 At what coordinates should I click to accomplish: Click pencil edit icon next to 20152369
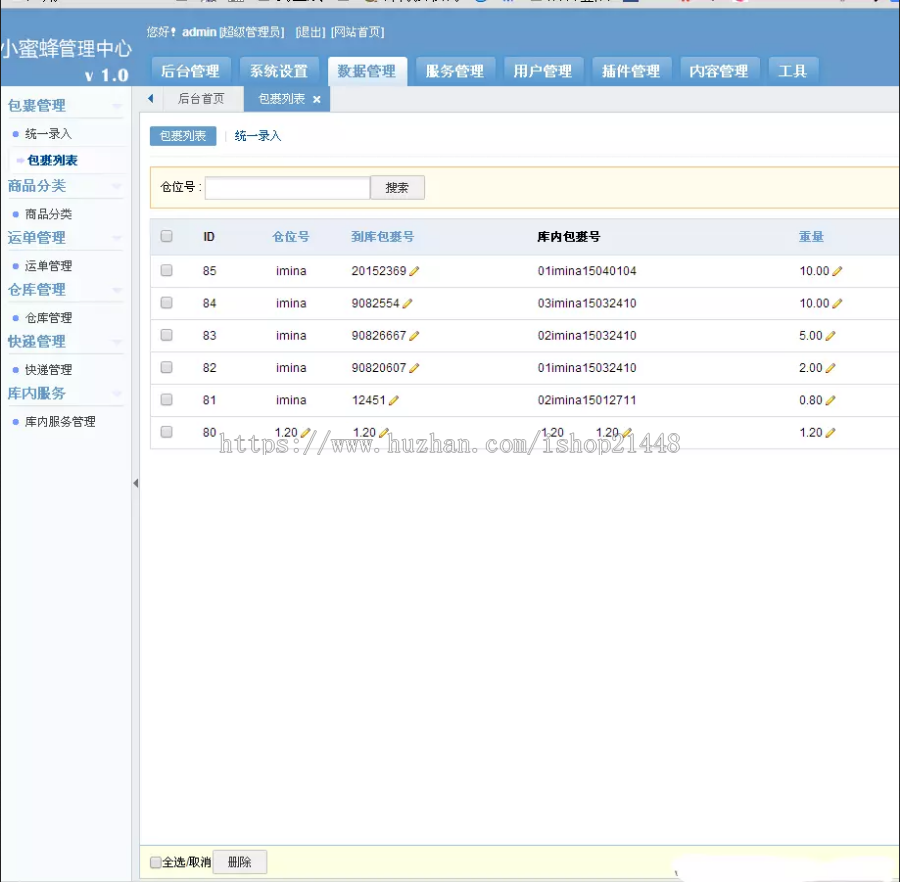click(x=415, y=271)
